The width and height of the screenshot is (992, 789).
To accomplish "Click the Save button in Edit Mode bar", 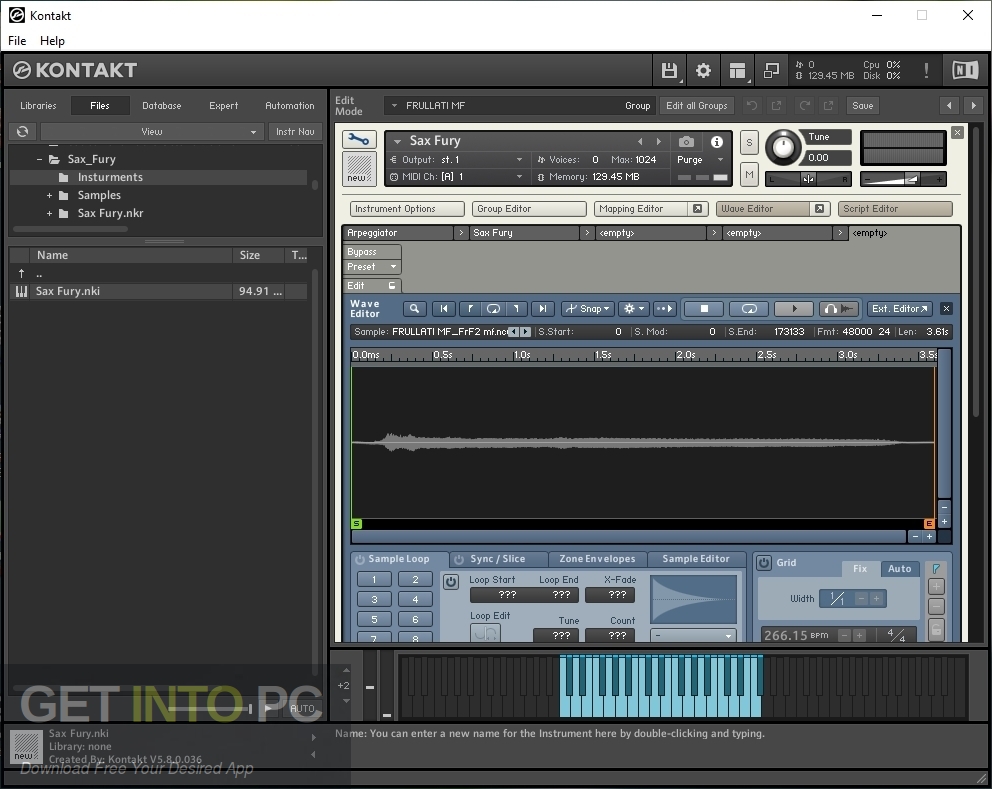I will (x=862, y=106).
